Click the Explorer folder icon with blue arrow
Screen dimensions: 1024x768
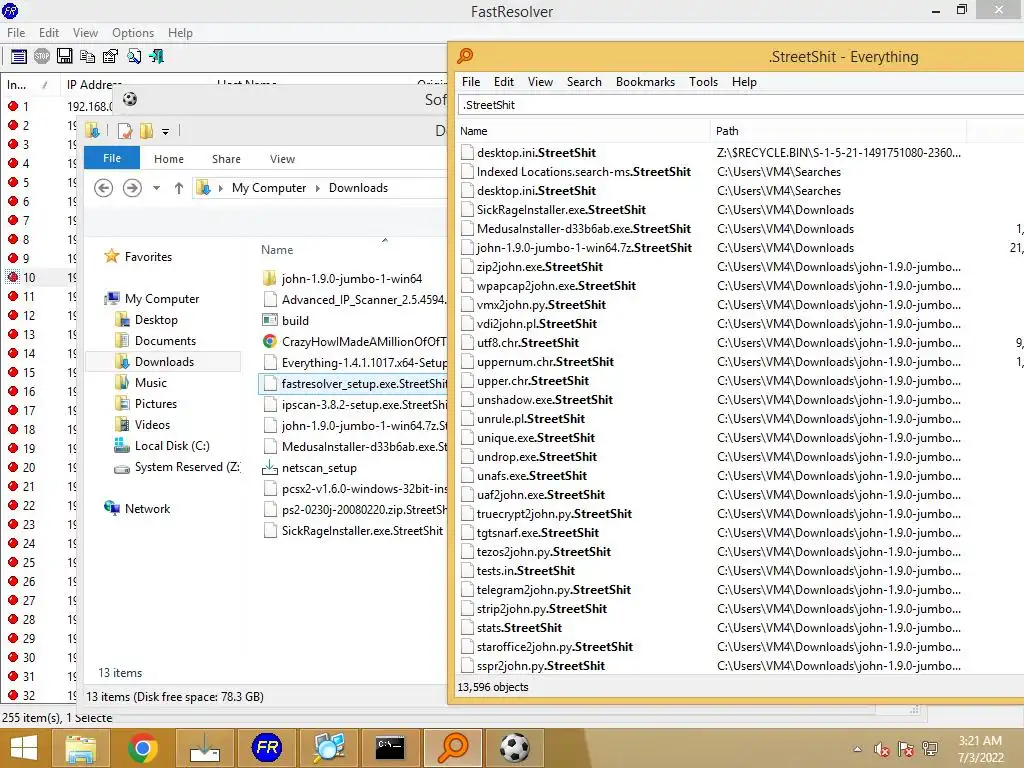(x=92, y=131)
